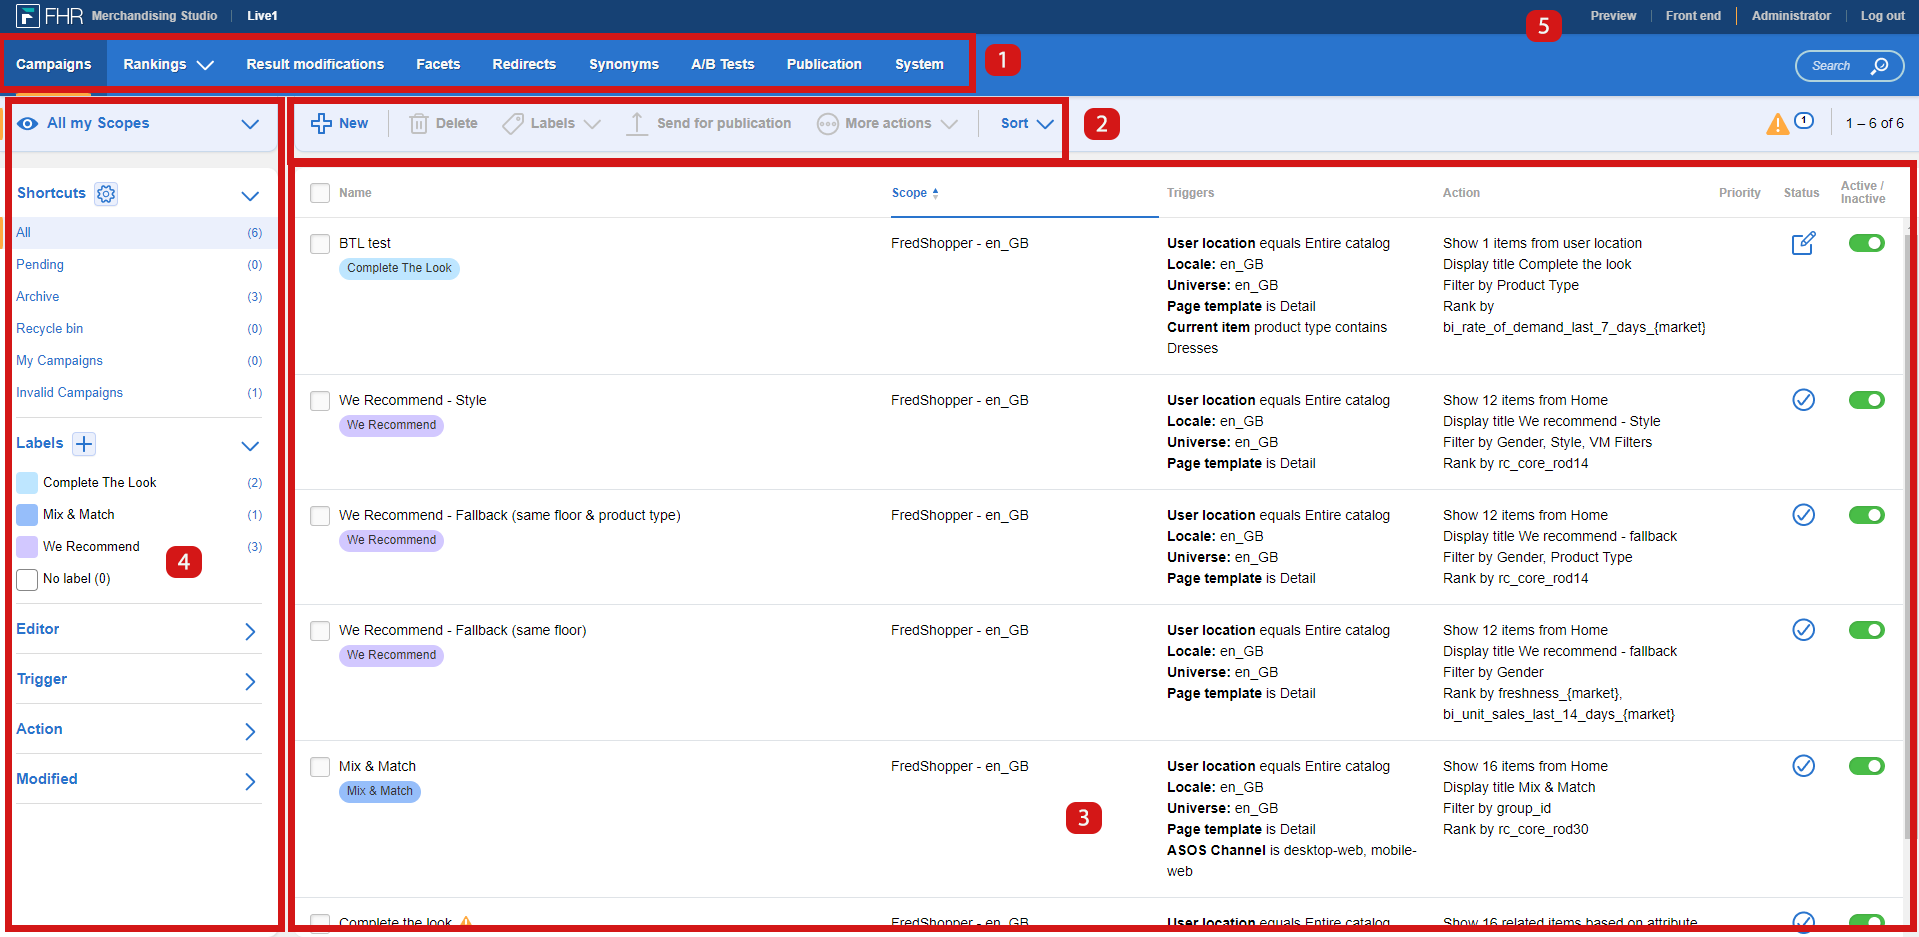Check the BTL test campaign checkbox
The image size is (1919, 937).
pyautogui.click(x=320, y=244)
